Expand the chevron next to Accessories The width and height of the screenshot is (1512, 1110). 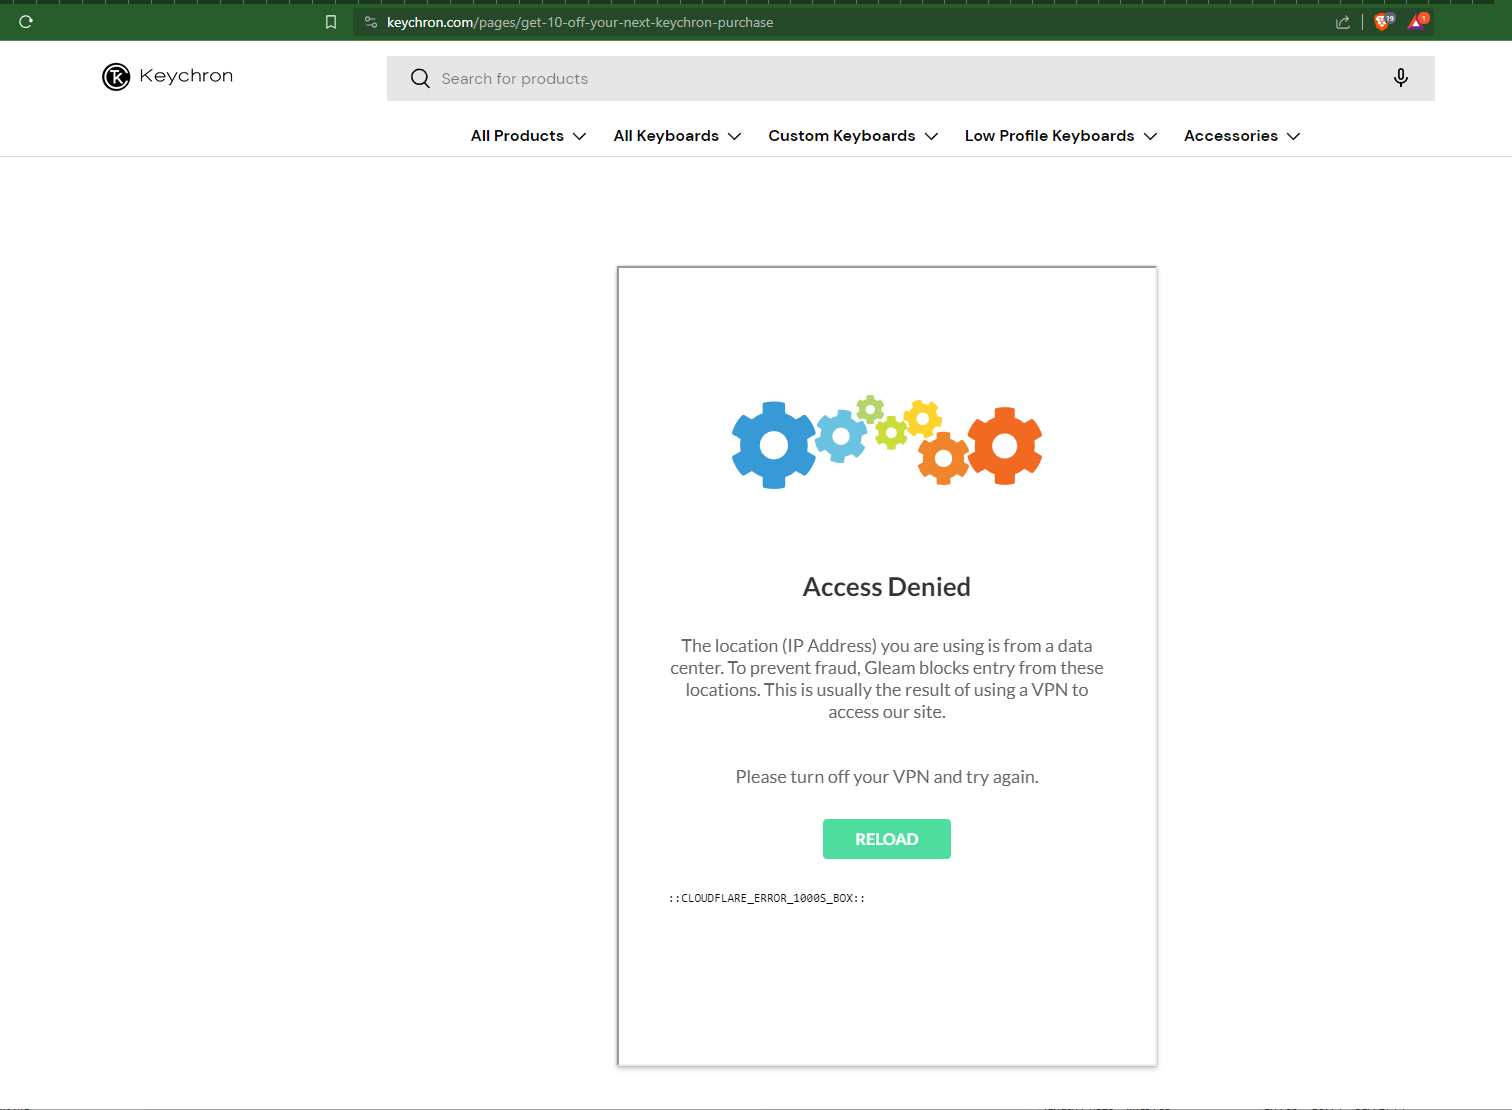click(x=1293, y=136)
